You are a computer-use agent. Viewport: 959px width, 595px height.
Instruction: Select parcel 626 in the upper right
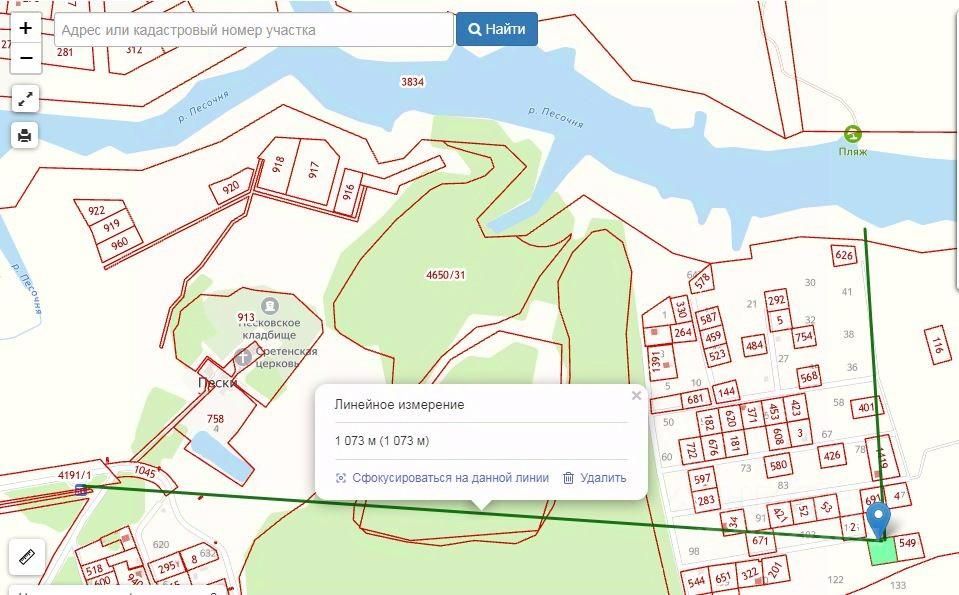843,255
